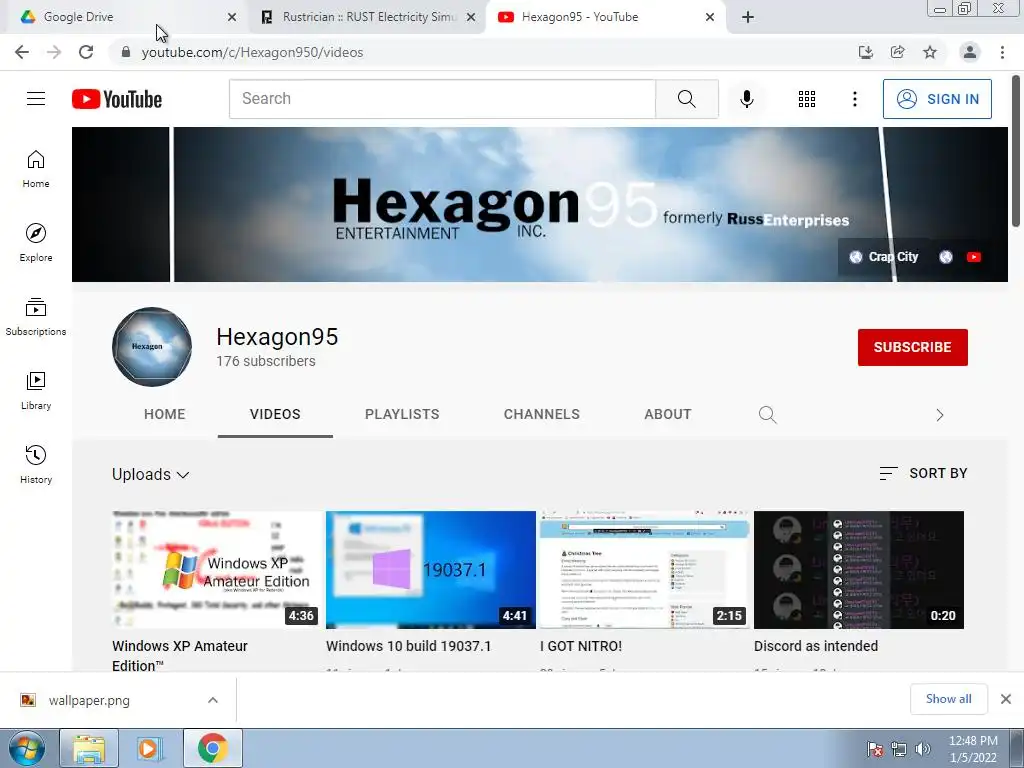Open Action Center flag in tray

(874, 749)
